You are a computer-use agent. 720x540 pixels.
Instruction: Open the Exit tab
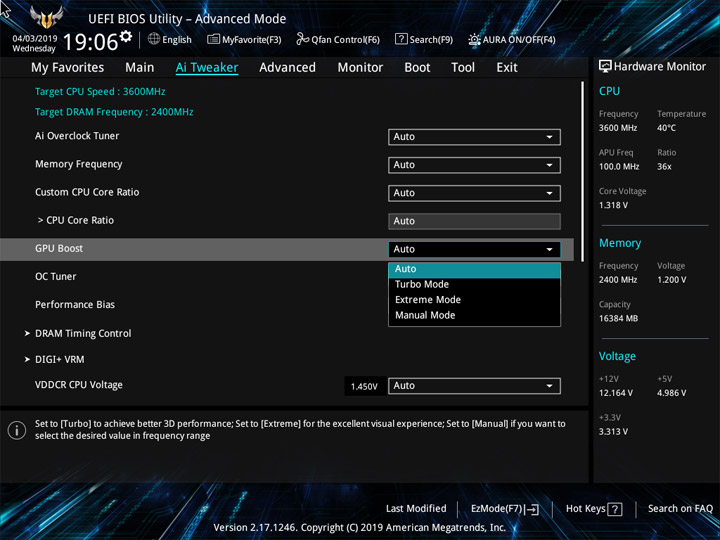[x=506, y=68]
